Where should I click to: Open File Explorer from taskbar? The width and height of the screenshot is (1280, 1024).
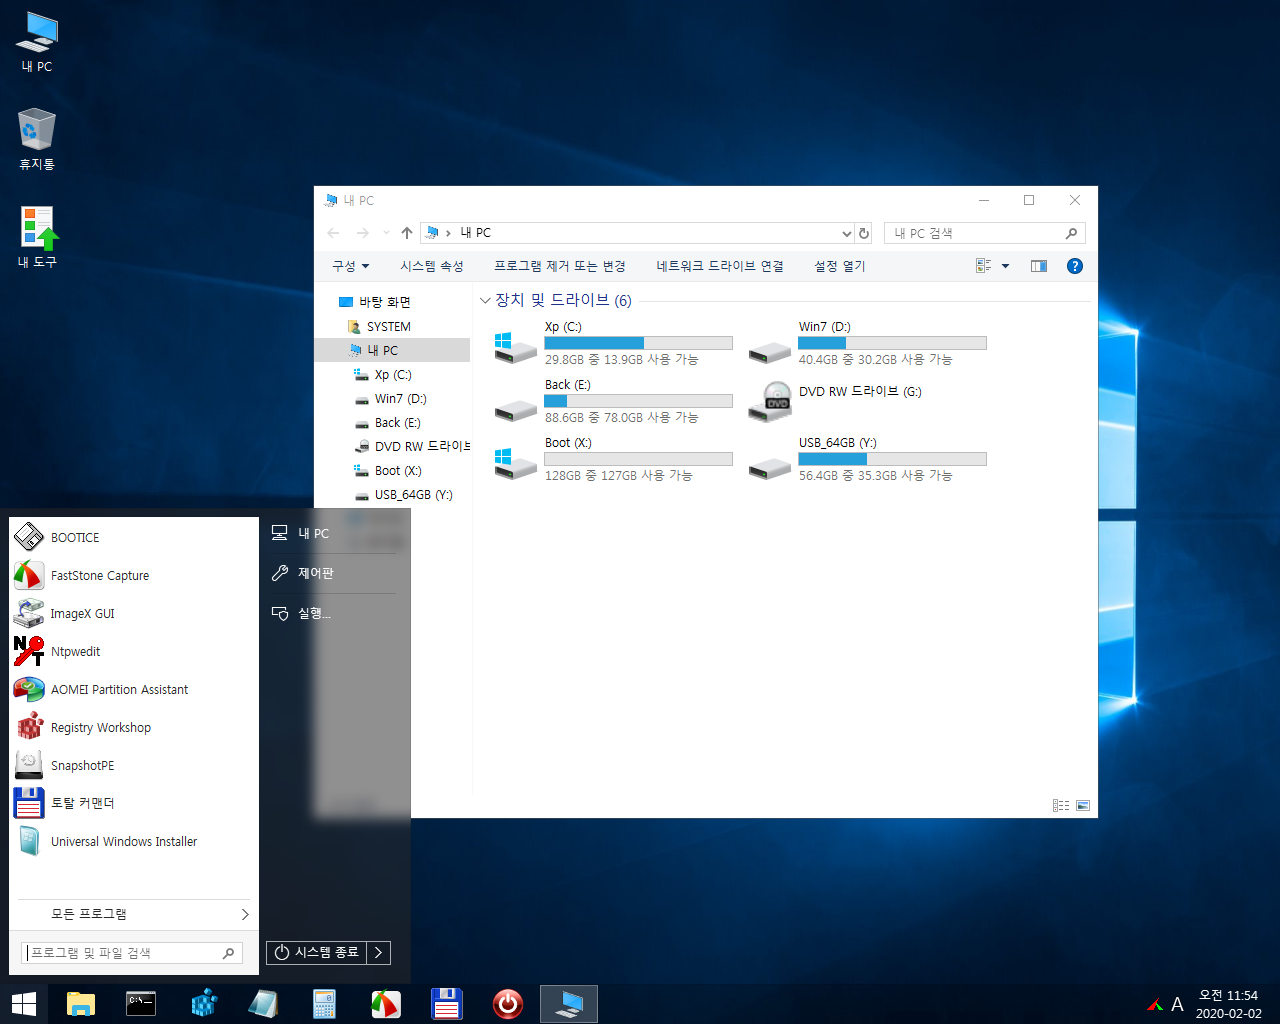80,1004
